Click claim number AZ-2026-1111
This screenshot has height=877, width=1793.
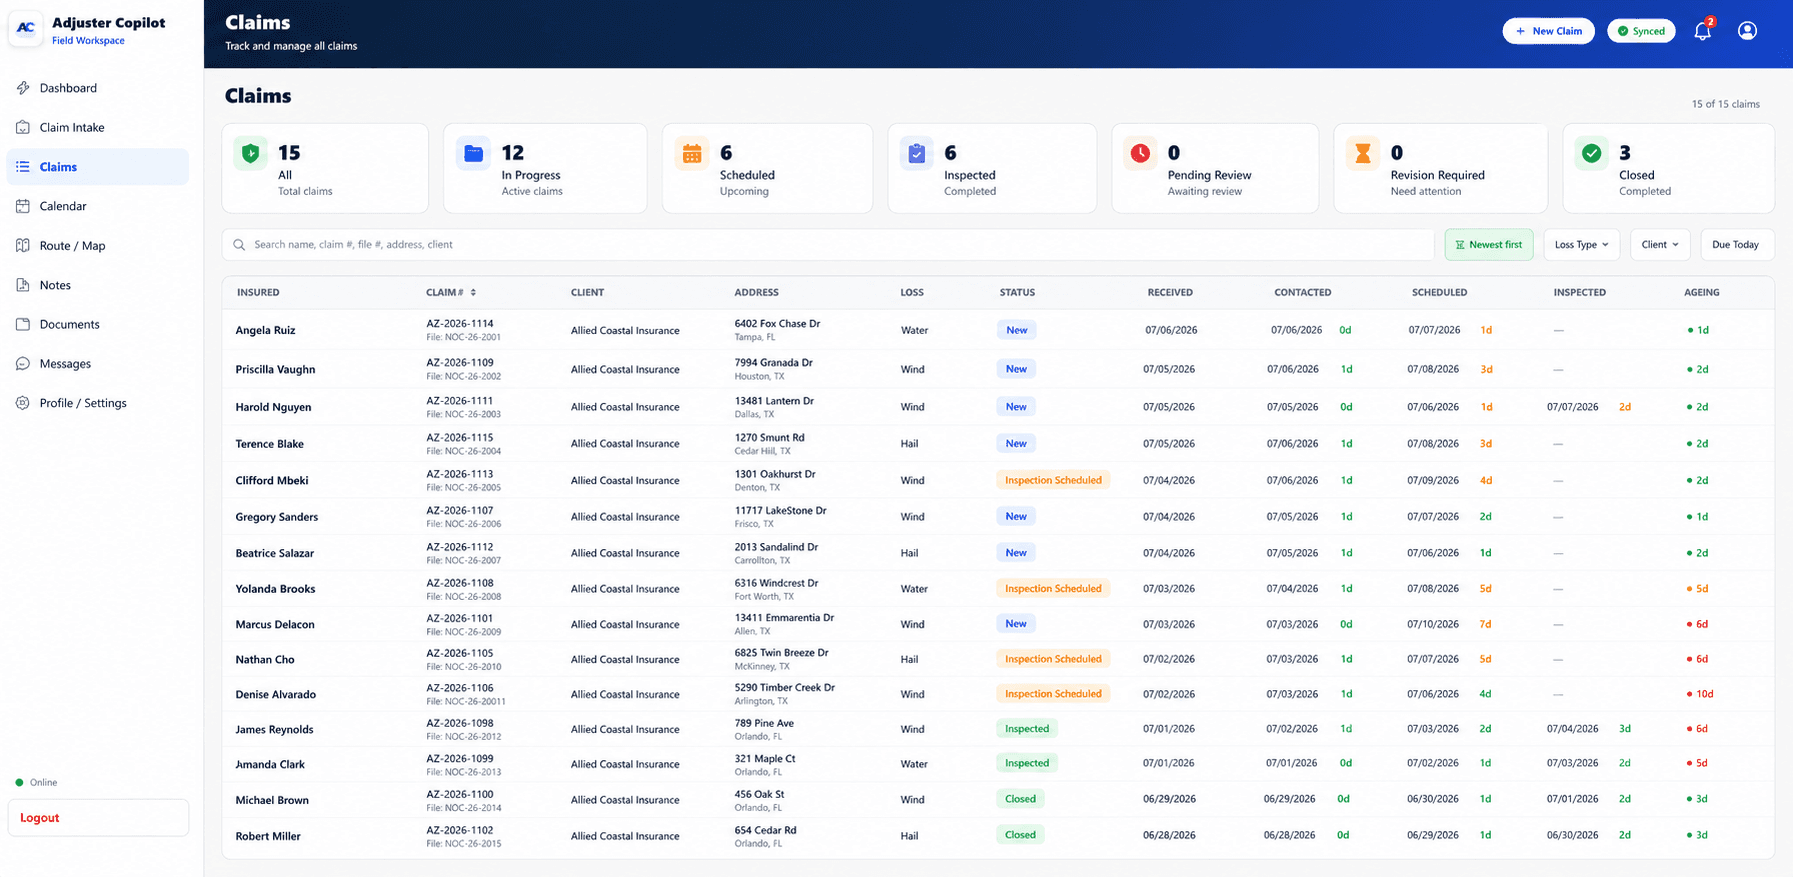tap(460, 401)
